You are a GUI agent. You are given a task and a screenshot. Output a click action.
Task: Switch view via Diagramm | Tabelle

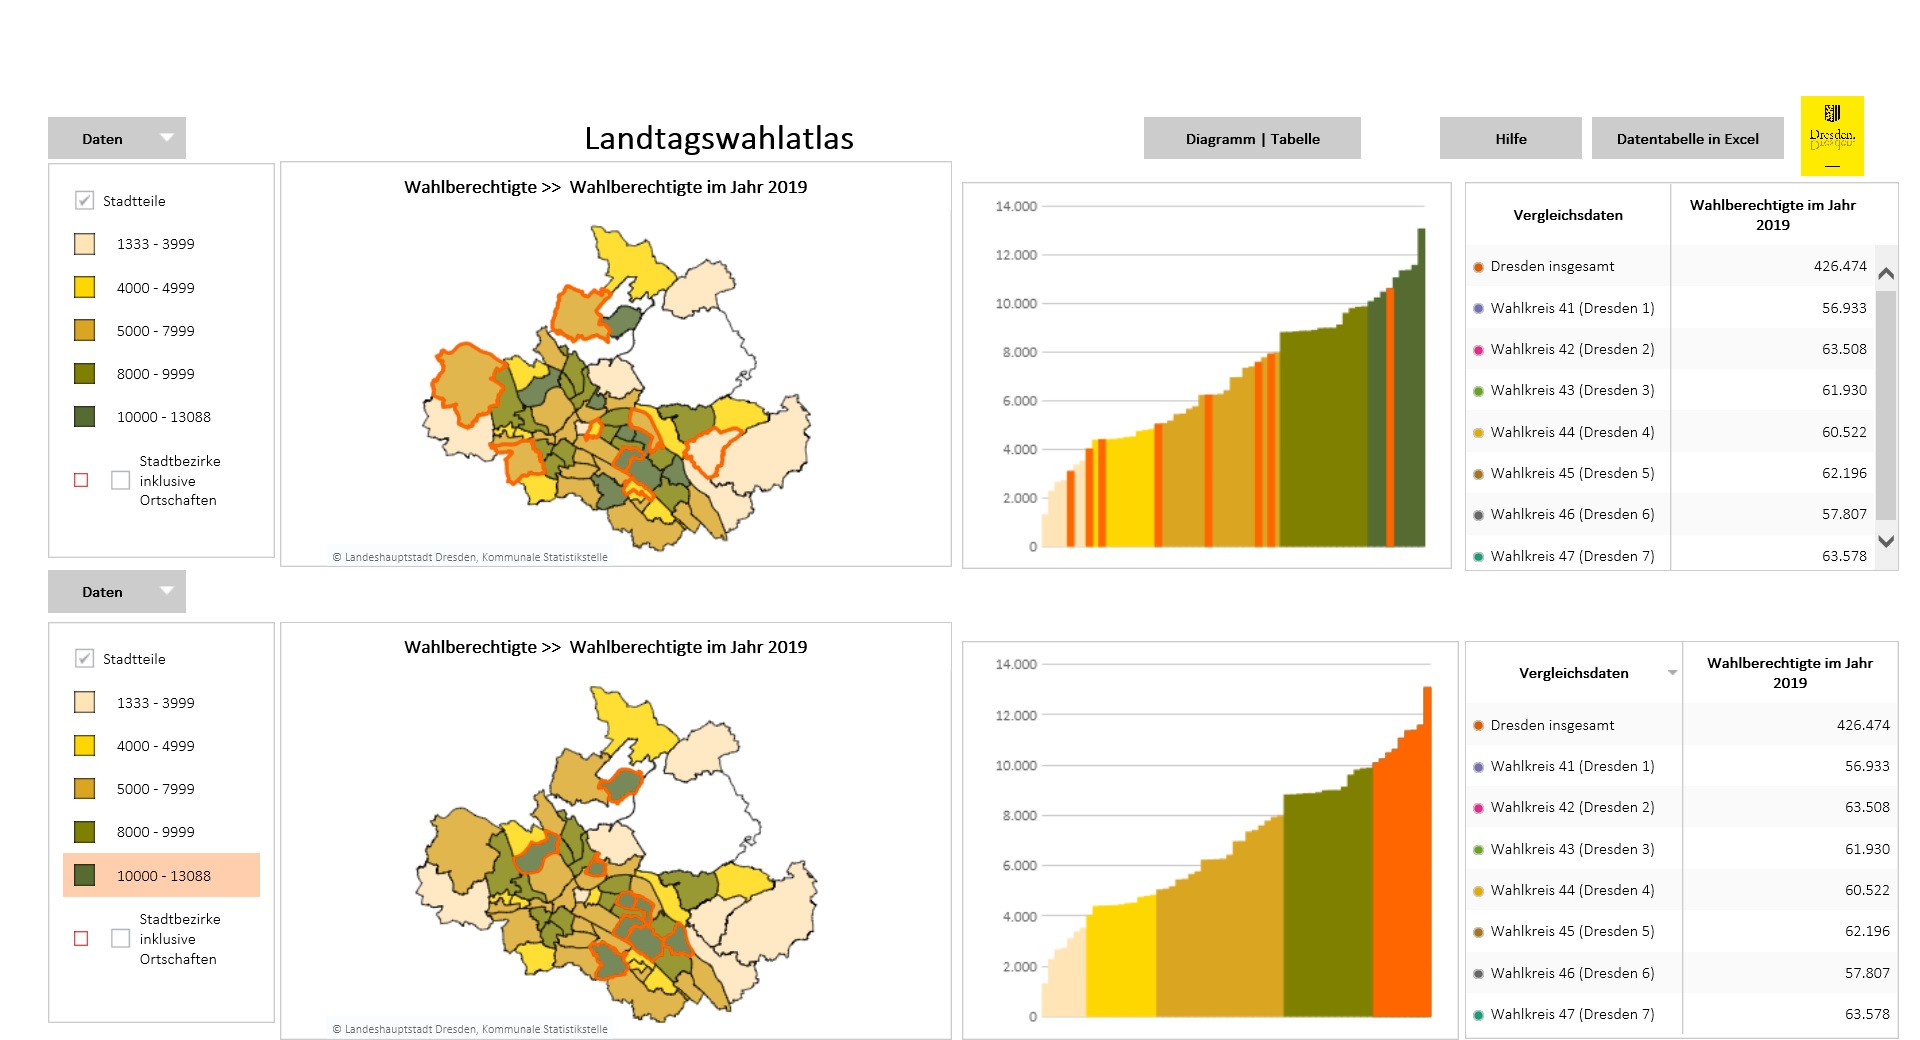pyautogui.click(x=1252, y=139)
